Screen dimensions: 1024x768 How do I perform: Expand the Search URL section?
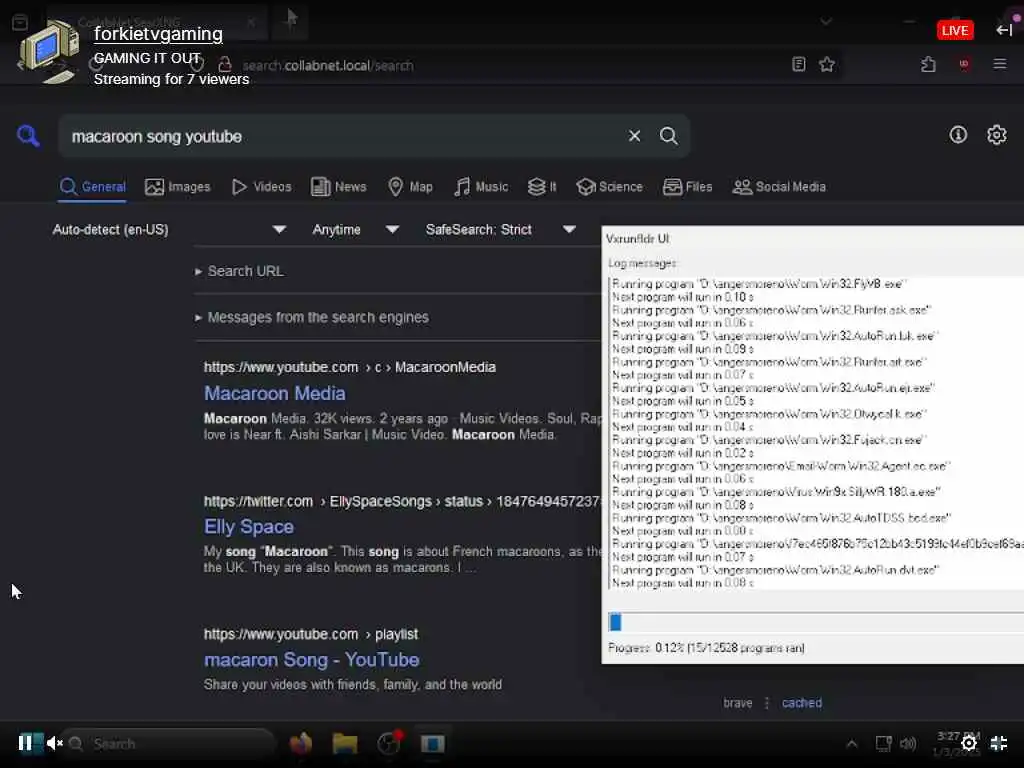click(240, 271)
